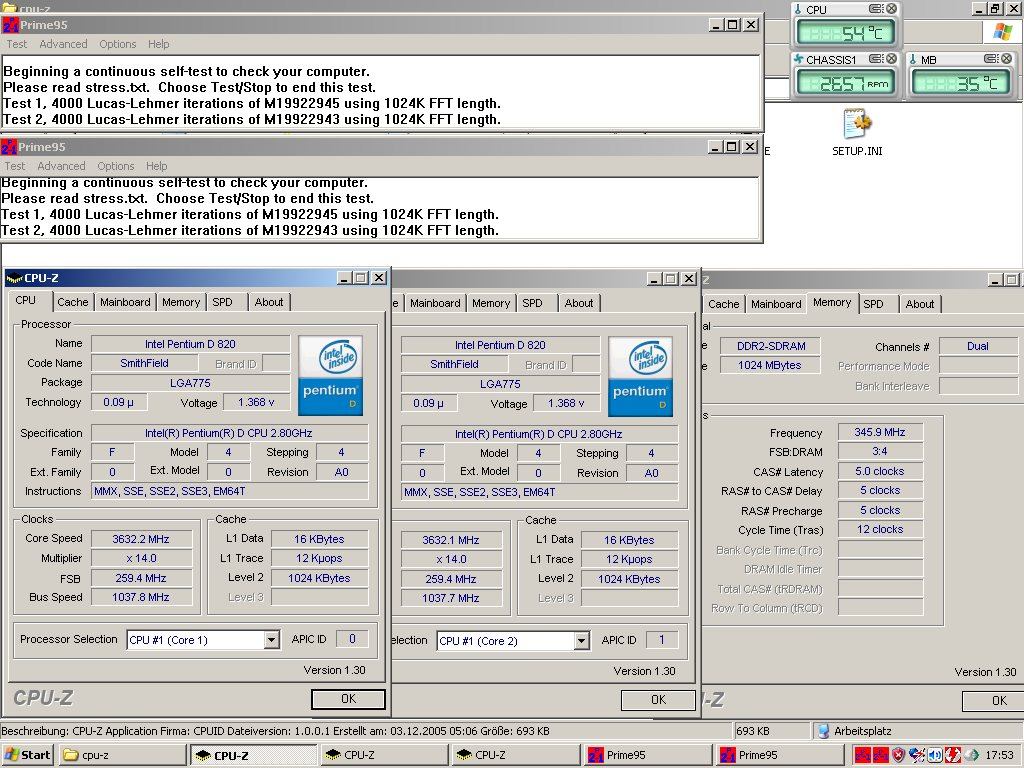This screenshot has width=1024, height=768.
Task: Switch to the Memory tab in the Core 1 CPU-Z window
Action: (x=181, y=302)
